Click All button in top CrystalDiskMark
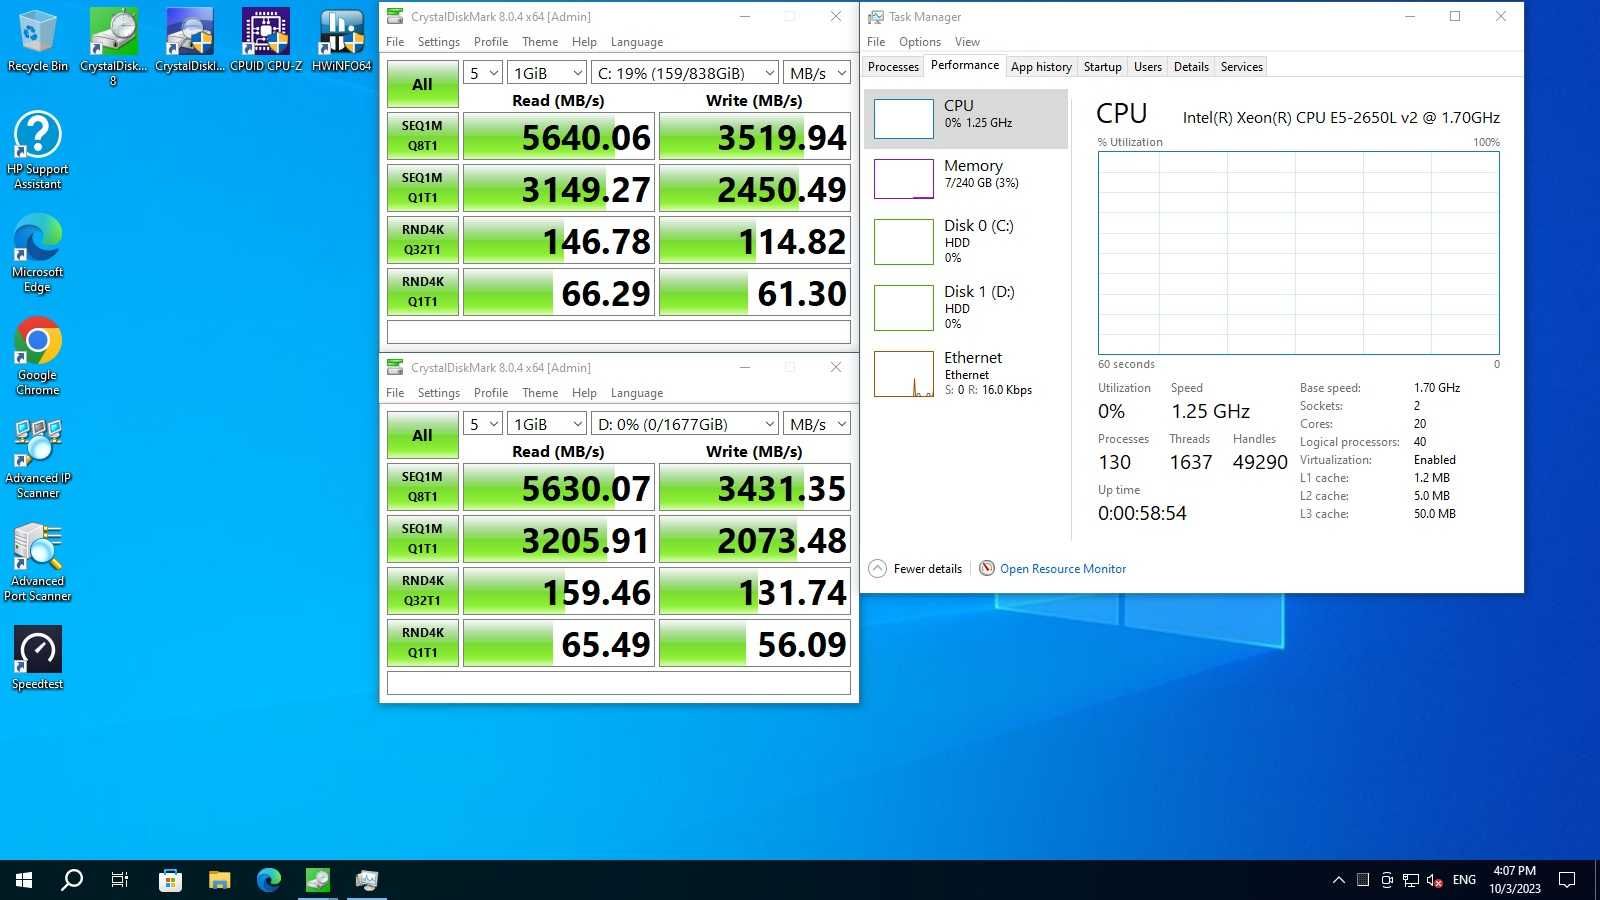 tap(422, 84)
